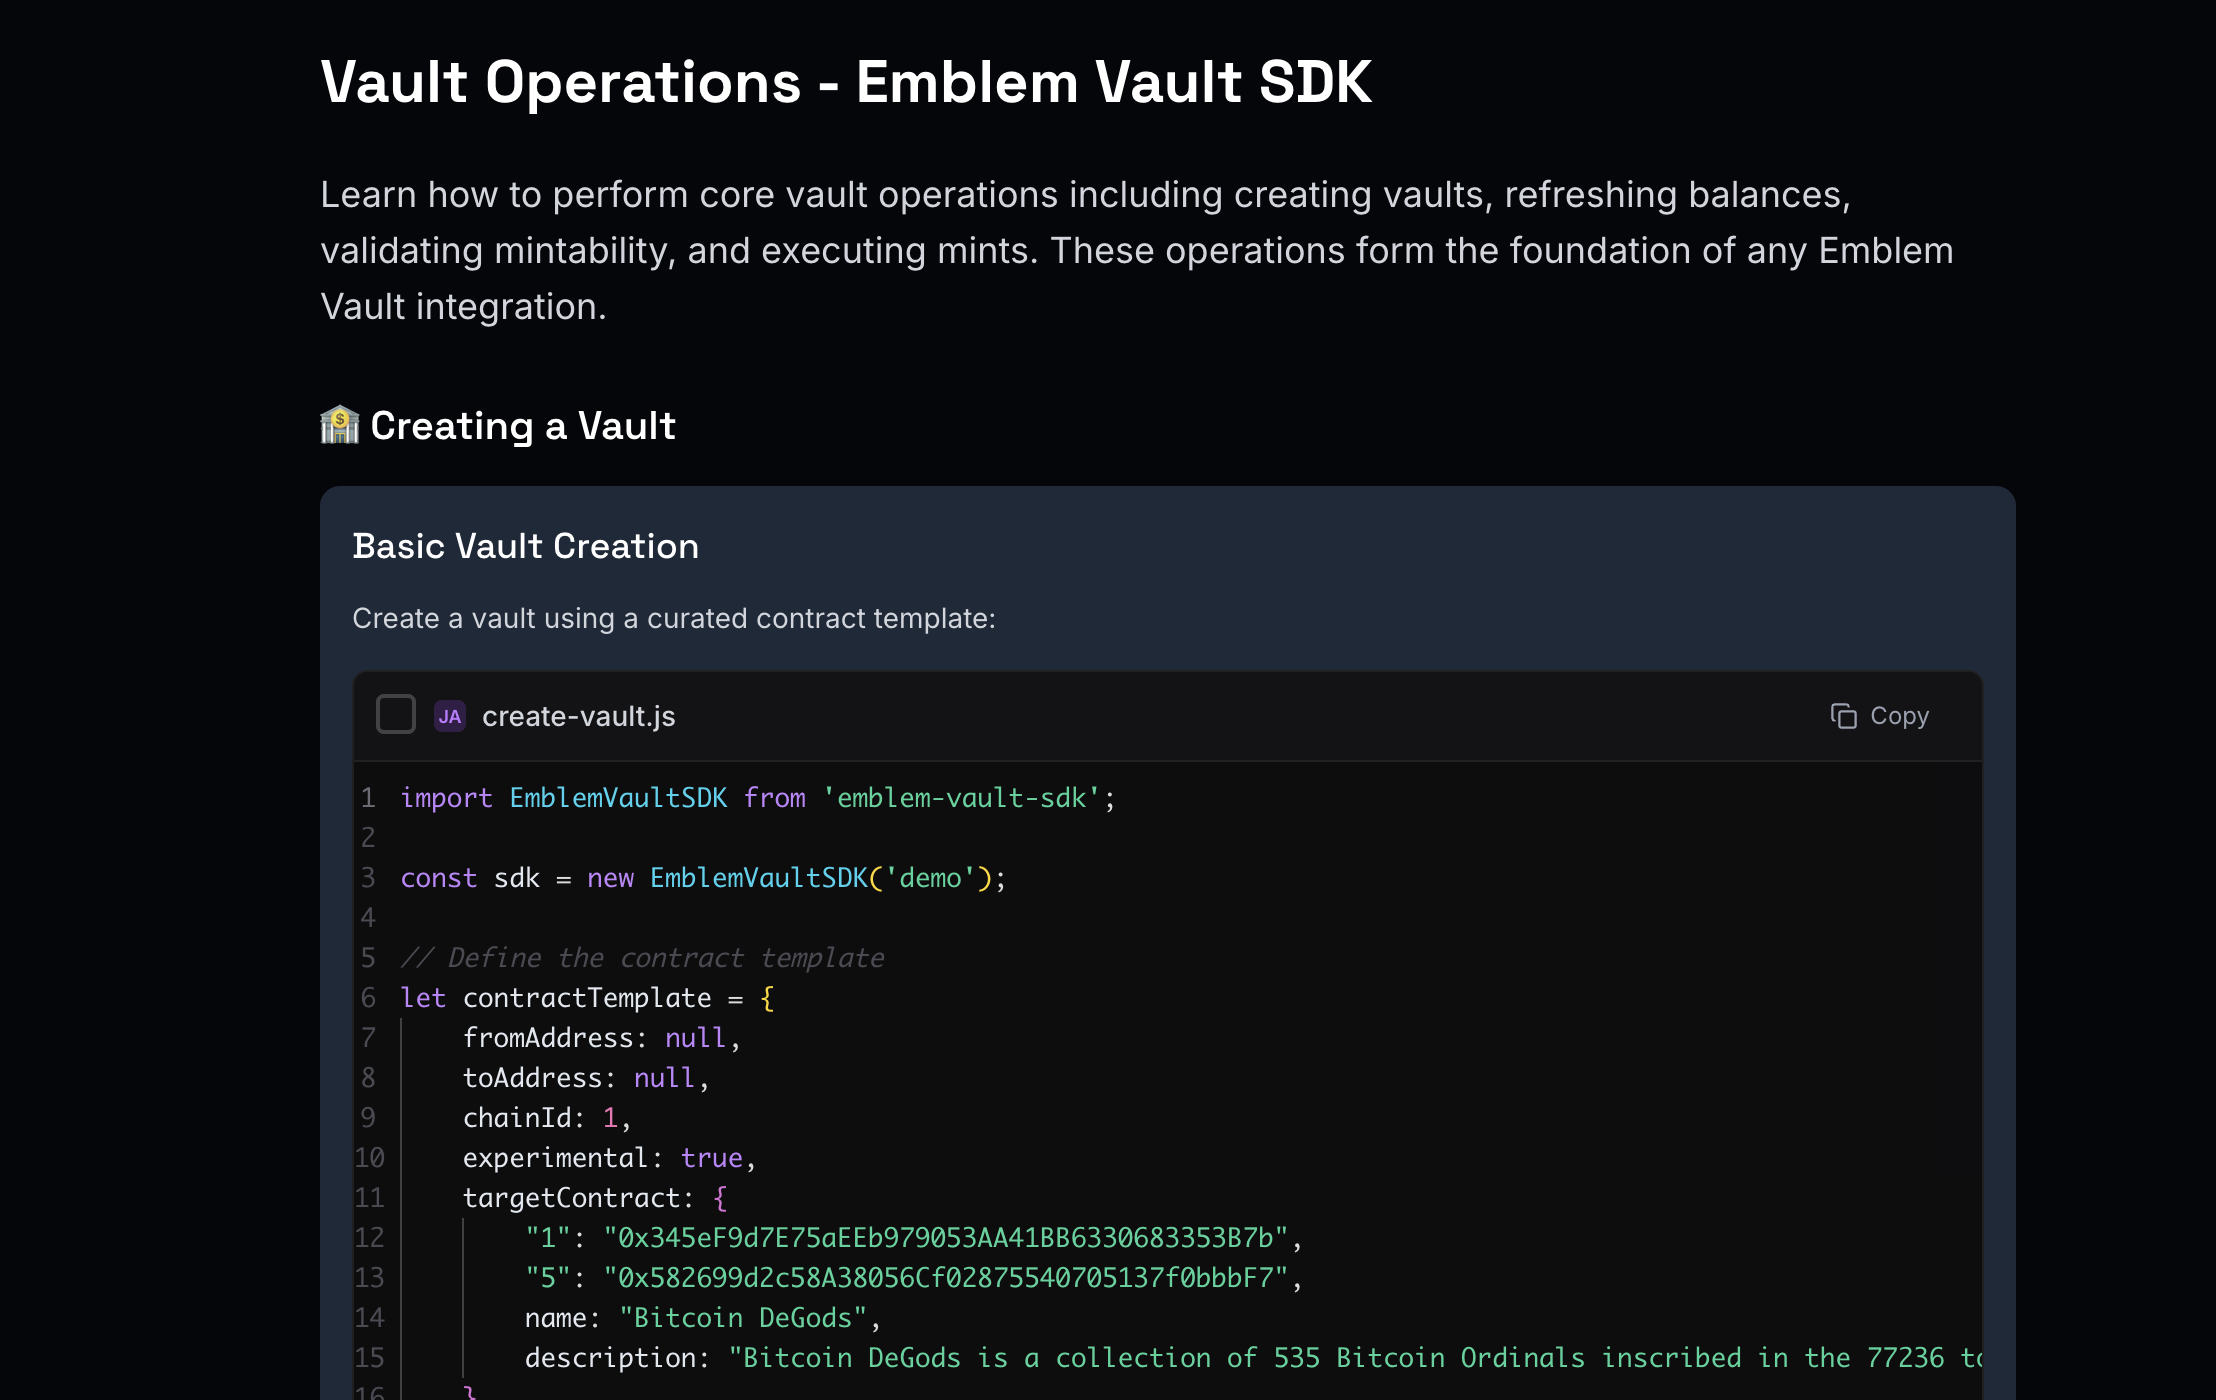Click the chain 1 contract address string
Viewport: 2216px width, 1400px height.
tap(946, 1238)
